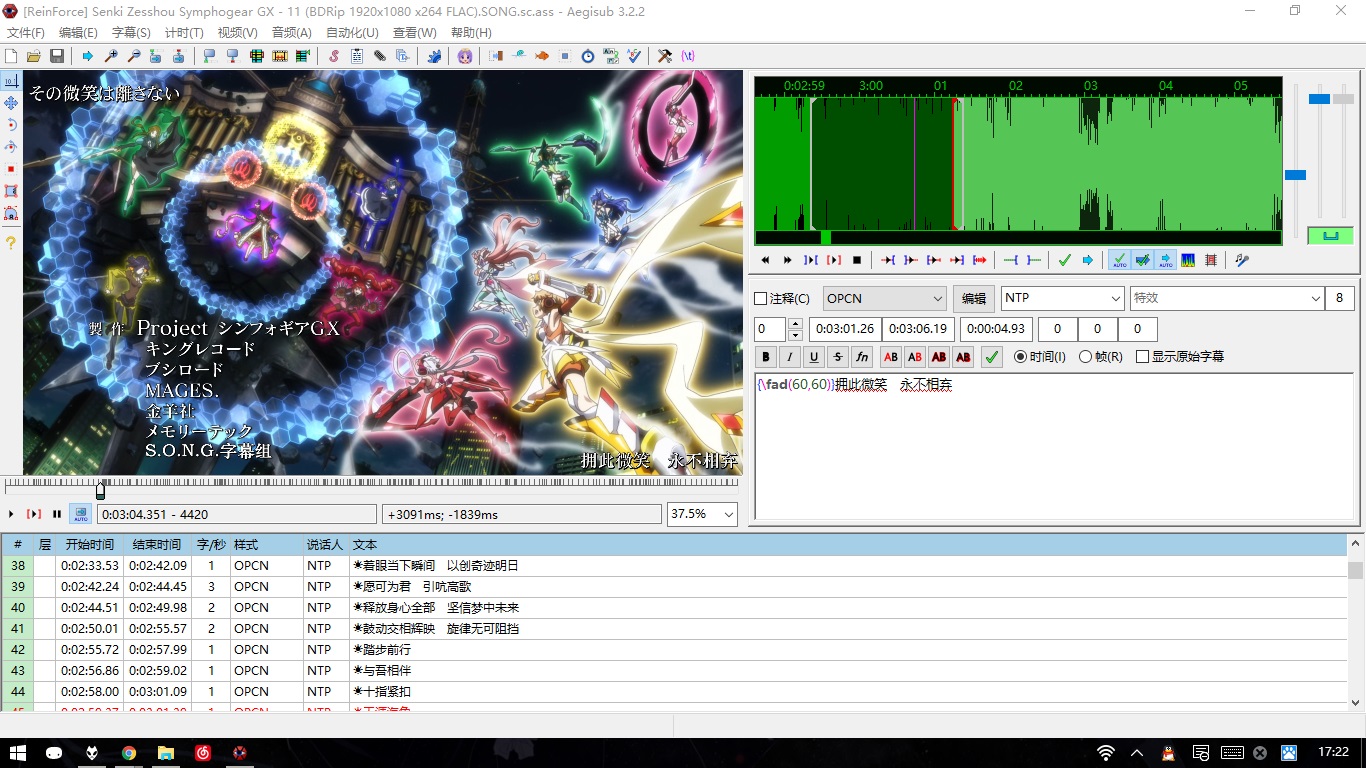Open Spell Checker toolbar icon

pos(634,56)
